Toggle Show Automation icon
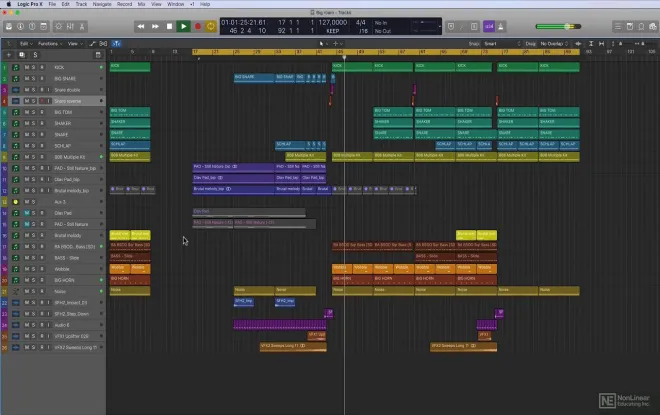660x415 pixels. coord(93,44)
